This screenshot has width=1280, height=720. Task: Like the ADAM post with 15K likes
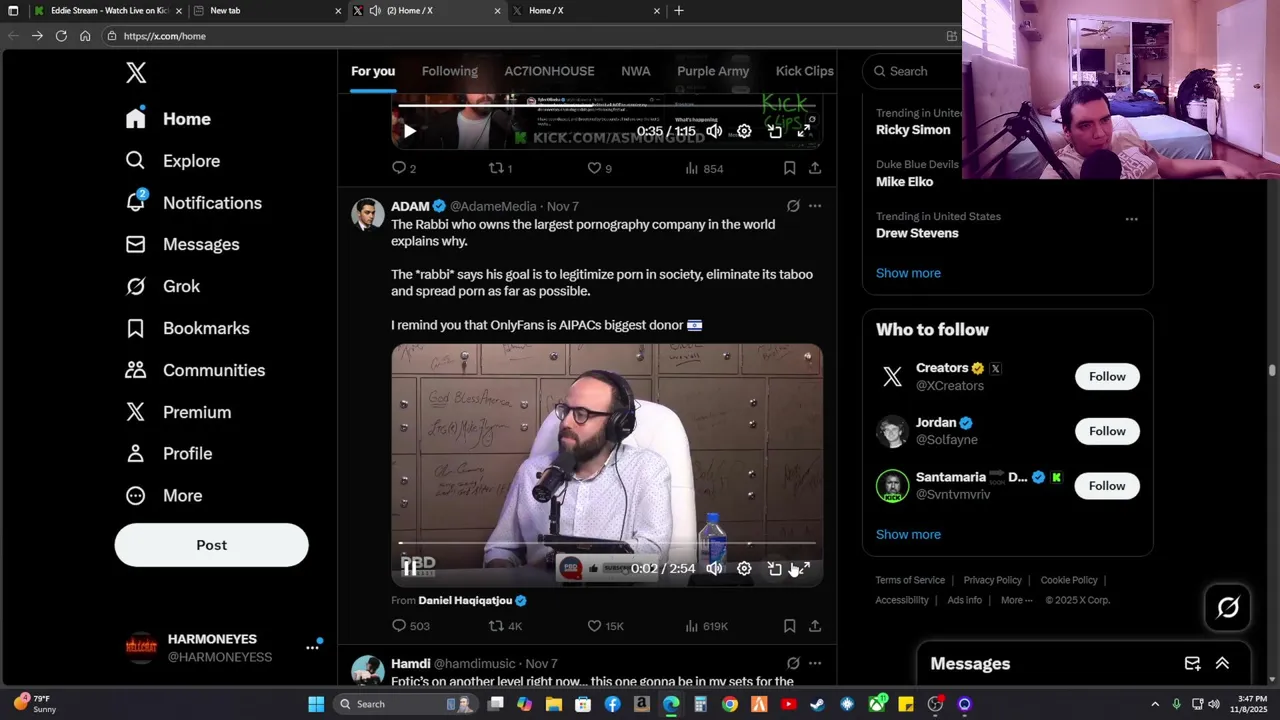[606, 626]
